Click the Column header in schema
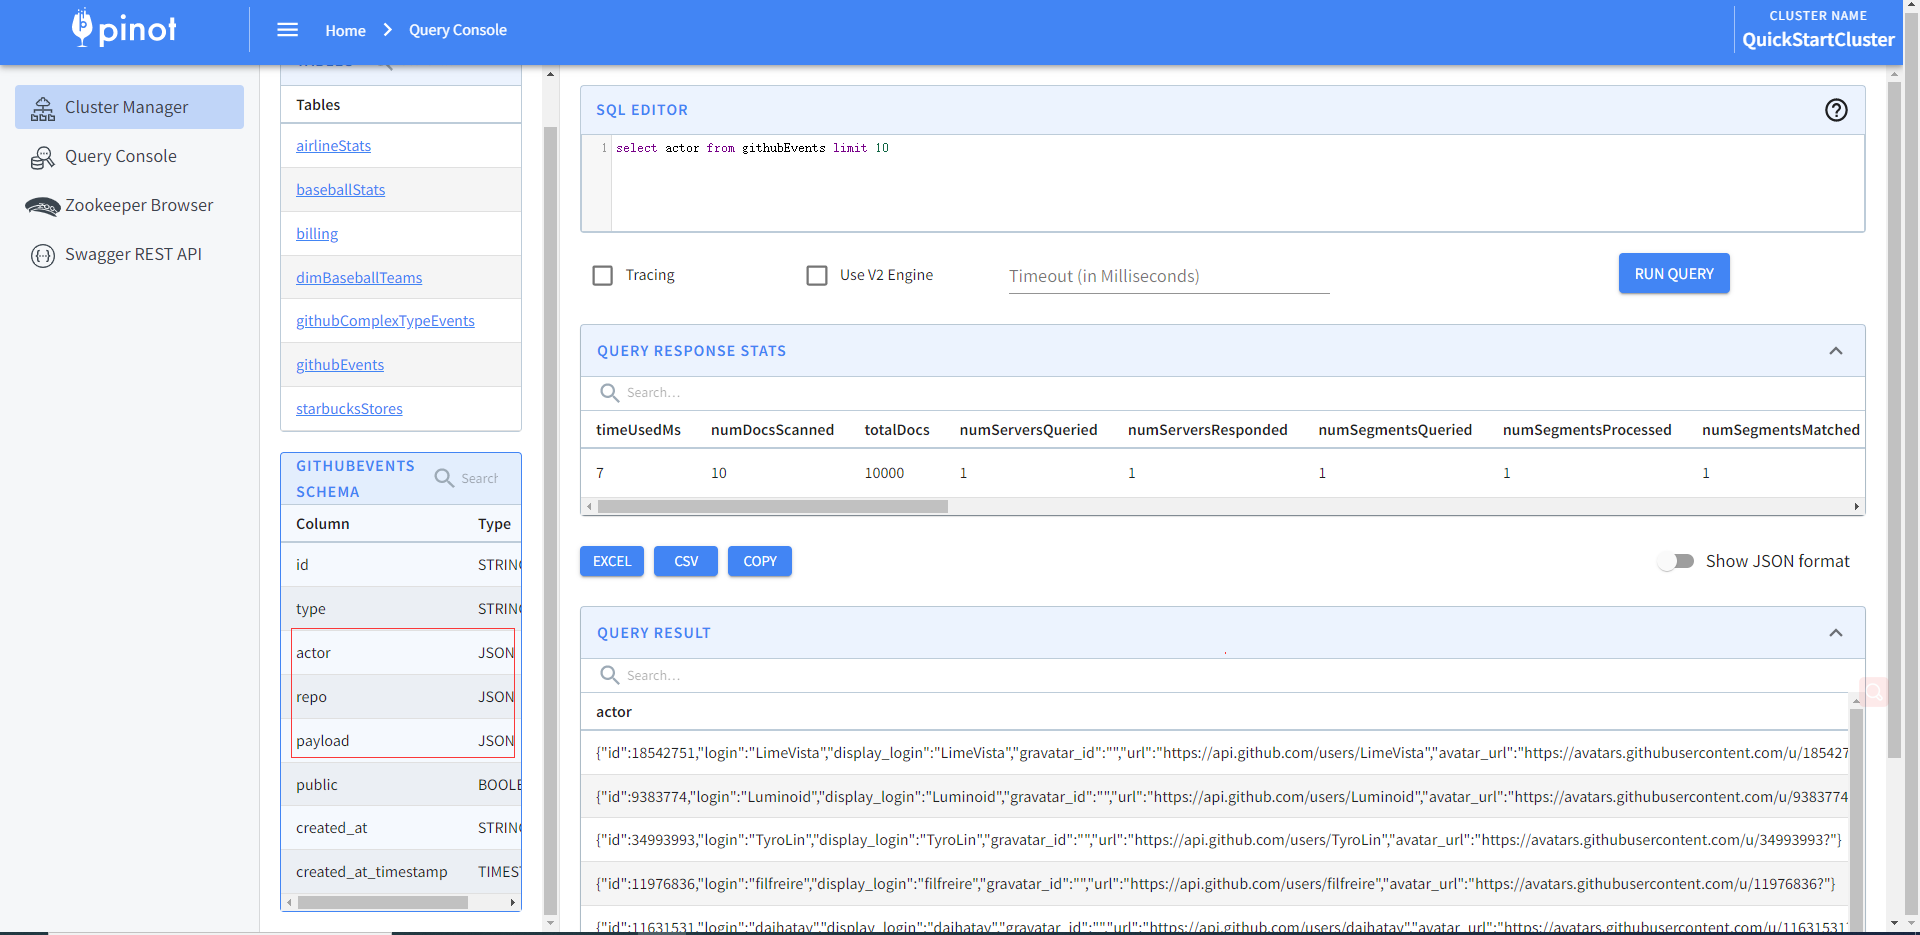This screenshot has height=935, width=1920. [323, 524]
